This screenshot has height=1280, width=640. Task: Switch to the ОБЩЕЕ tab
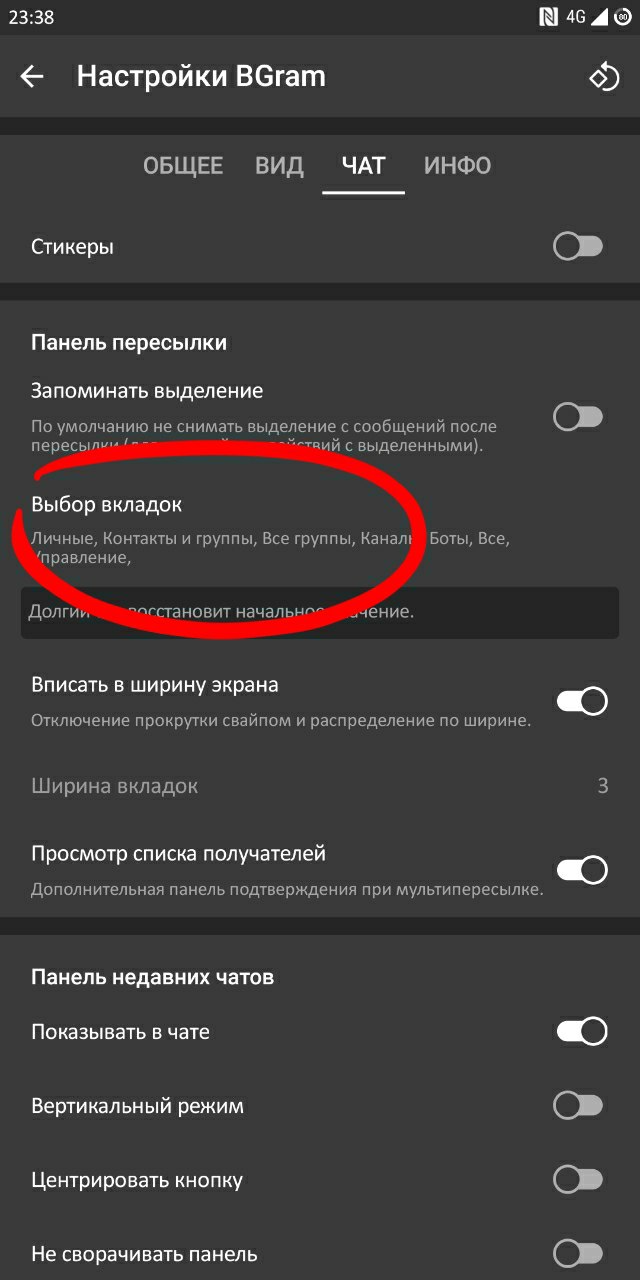pos(183,166)
